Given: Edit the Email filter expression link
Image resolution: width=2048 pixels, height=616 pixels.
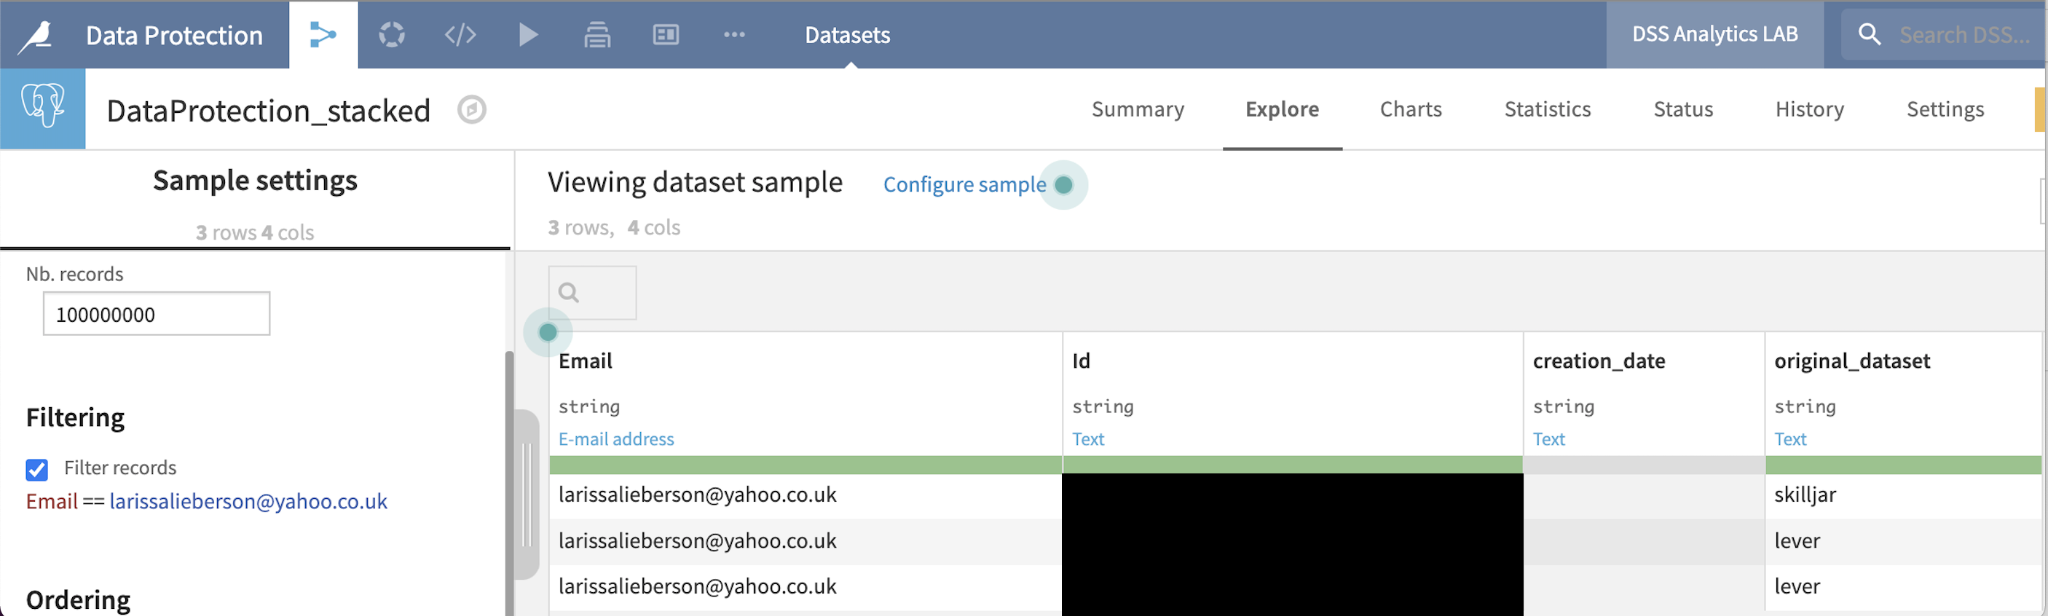Looking at the screenshot, I should (248, 502).
